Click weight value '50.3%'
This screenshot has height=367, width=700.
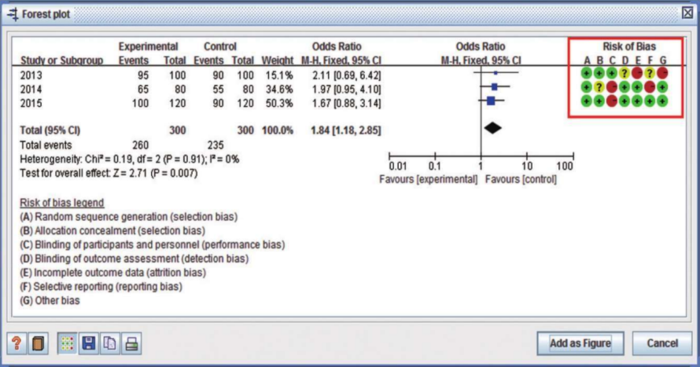[279, 103]
